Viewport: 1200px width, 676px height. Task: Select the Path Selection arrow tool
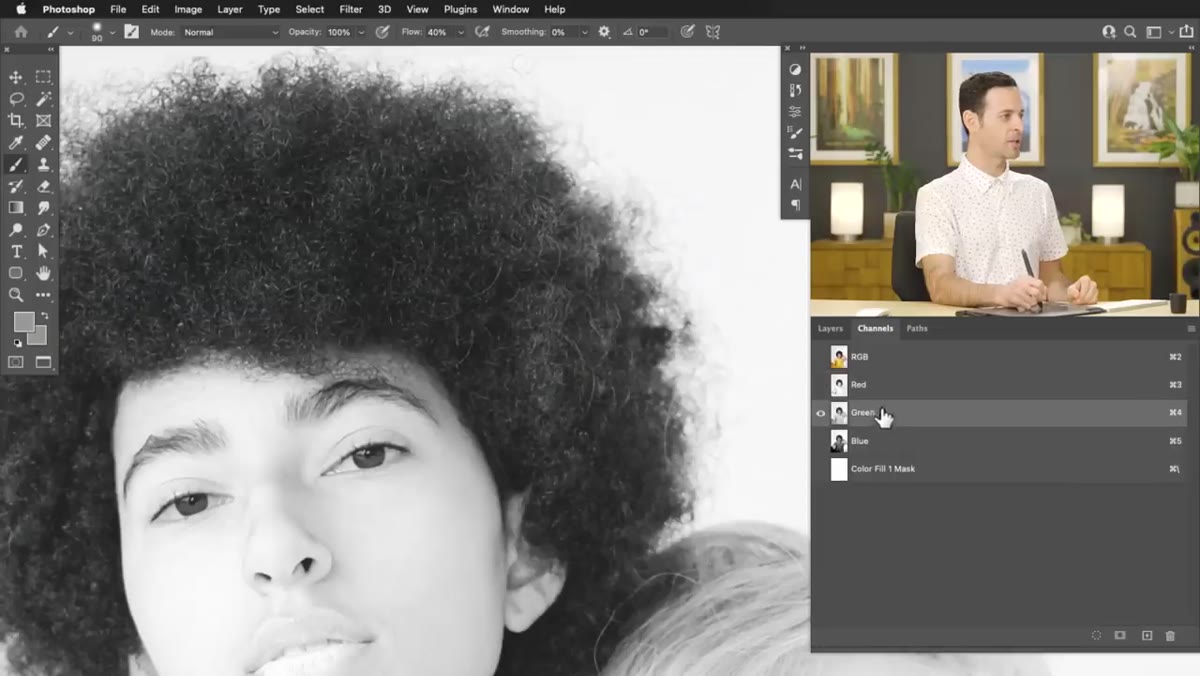click(x=43, y=251)
